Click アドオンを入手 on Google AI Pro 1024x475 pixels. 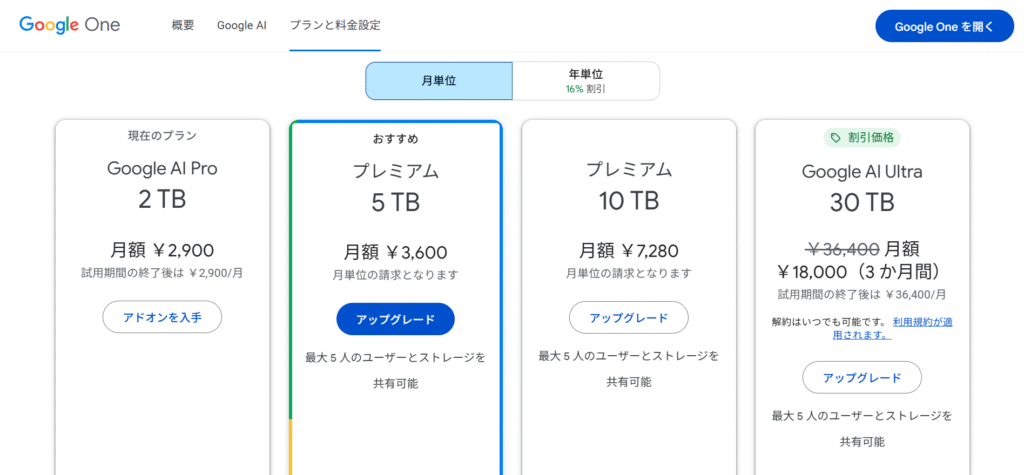click(x=162, y=317)
